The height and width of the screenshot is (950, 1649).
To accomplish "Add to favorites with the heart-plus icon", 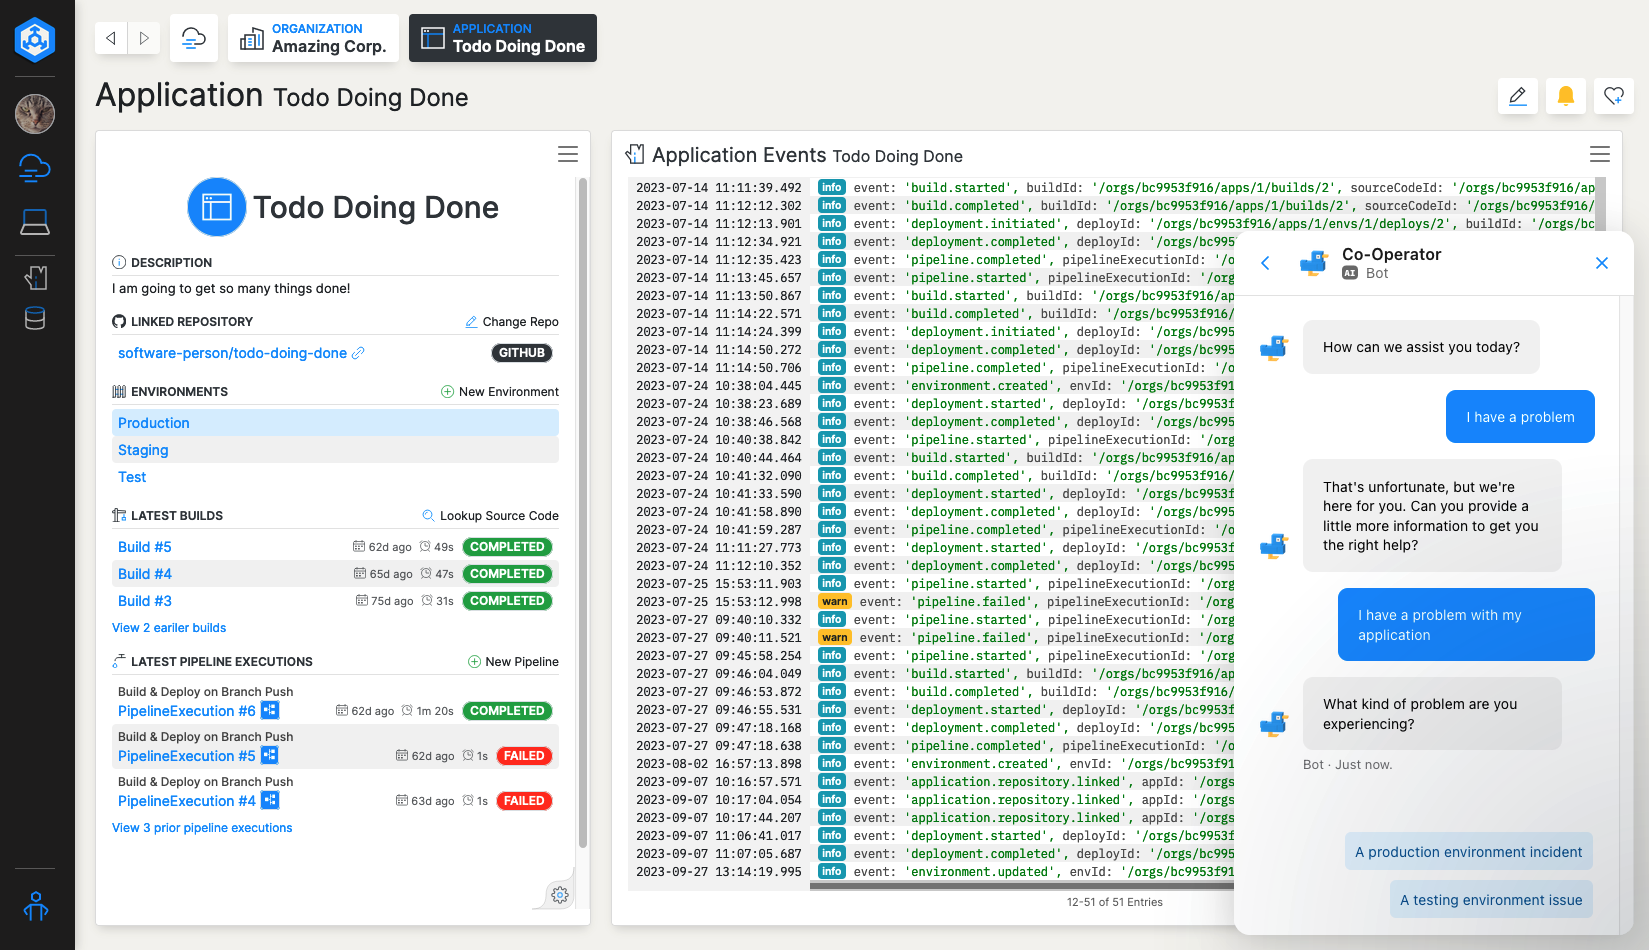I will pyautogui.click(x=1613, y=96).
